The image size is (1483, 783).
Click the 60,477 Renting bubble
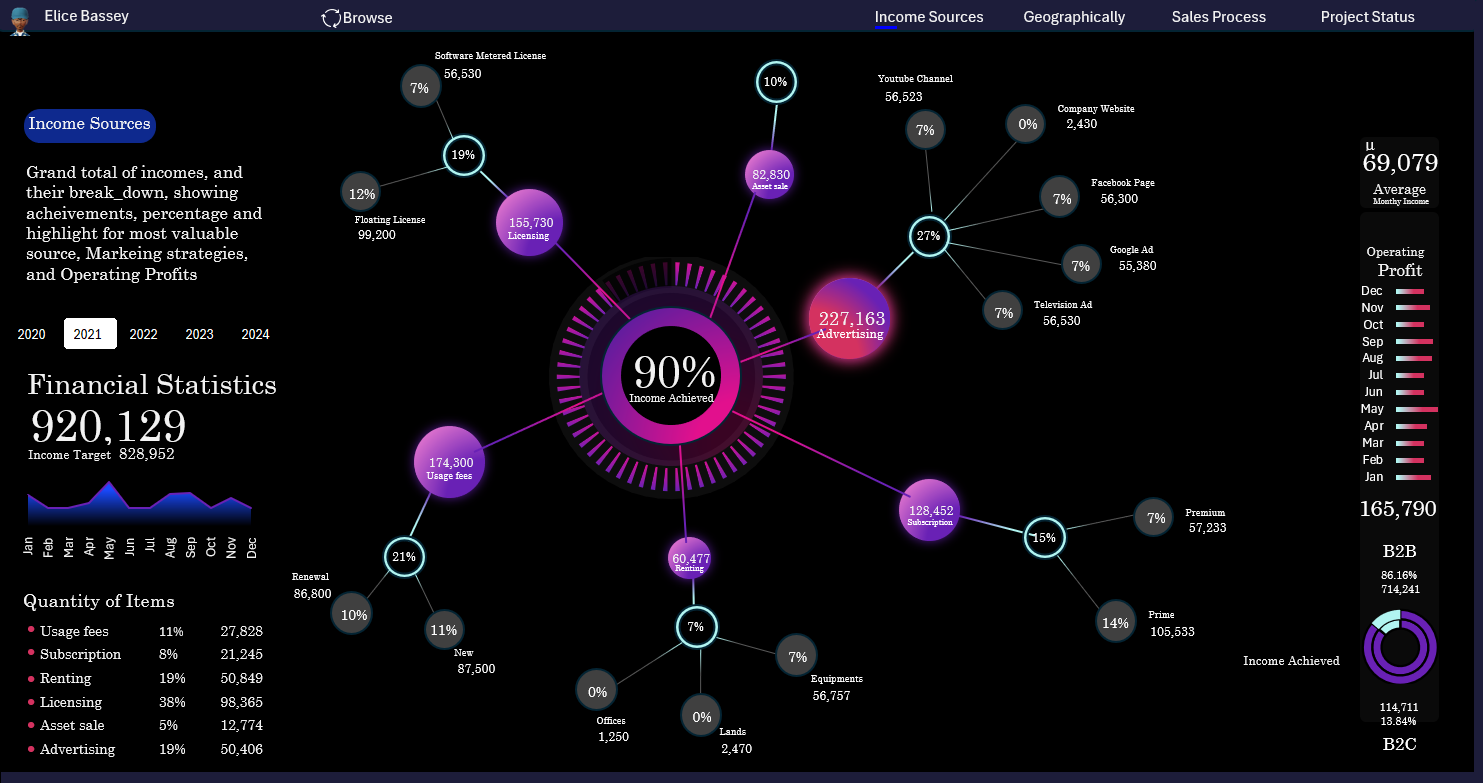pyautogui.click(x=689, y=559)
